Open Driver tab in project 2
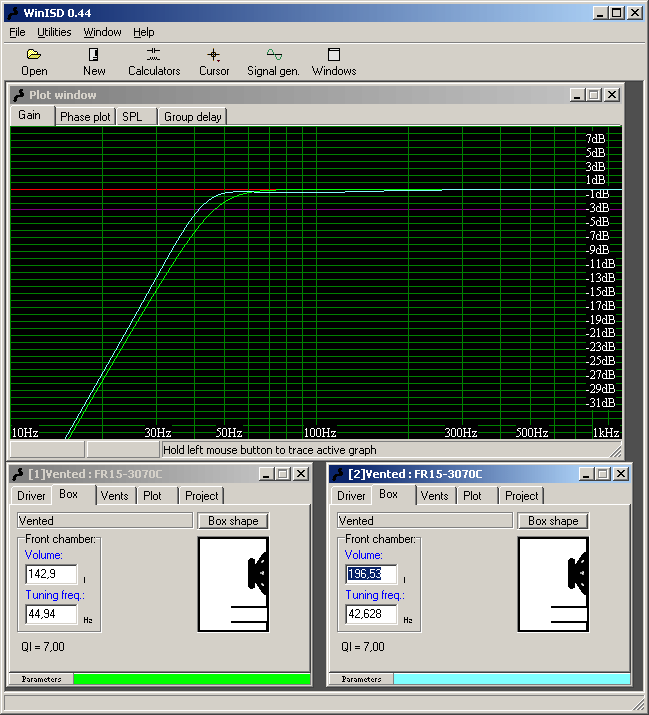The image size is (649, 715). click(351, 496)
